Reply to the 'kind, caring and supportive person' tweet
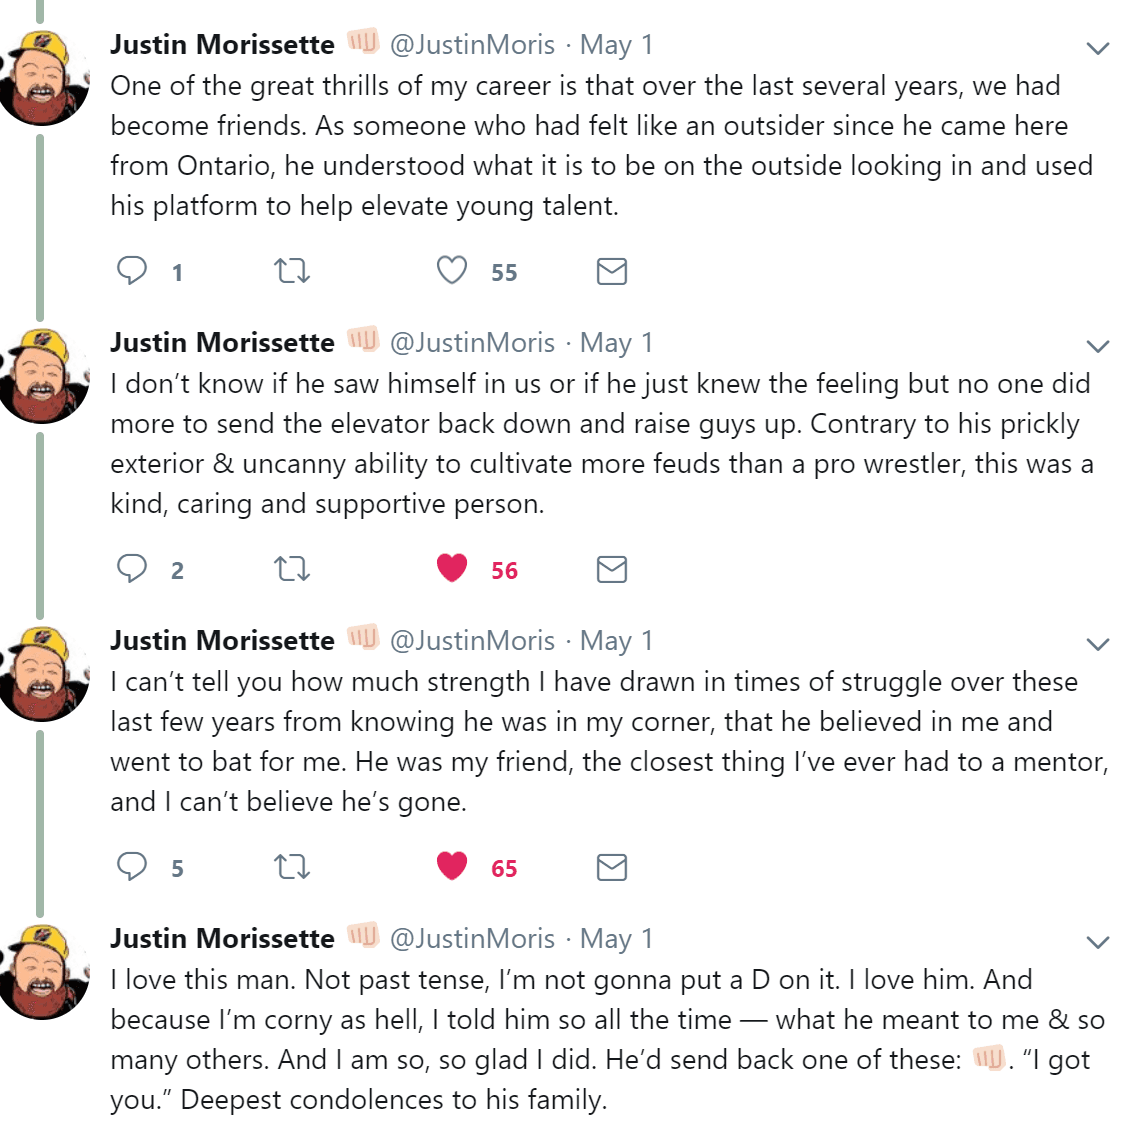Viewport: 1145px width, 1131px height. tap(132, 569)
